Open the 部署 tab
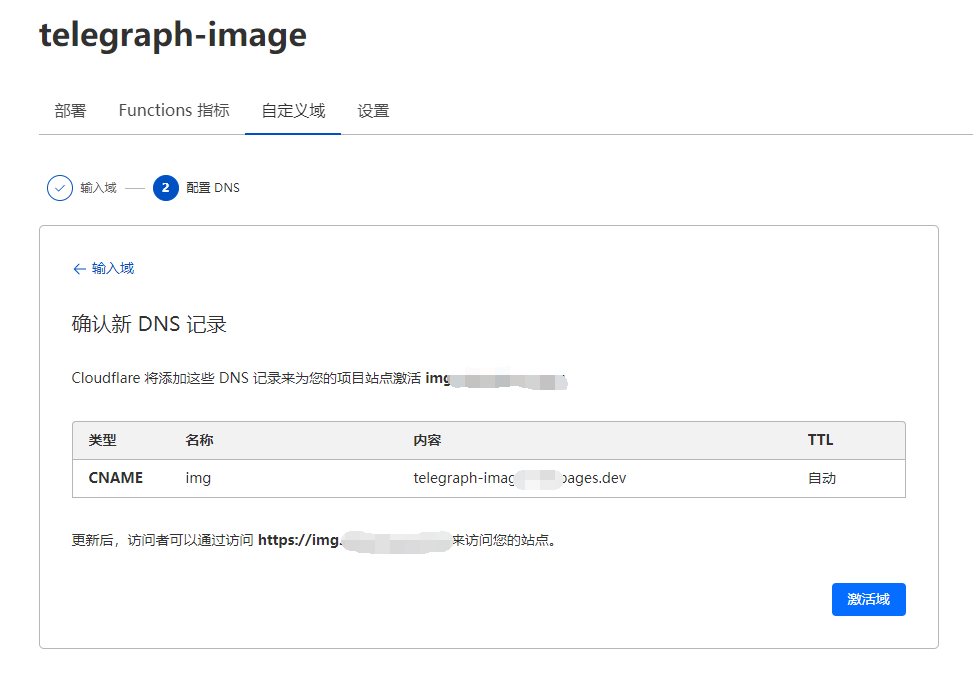Screen dimensions: 973x696 click(x=70, y=111)
